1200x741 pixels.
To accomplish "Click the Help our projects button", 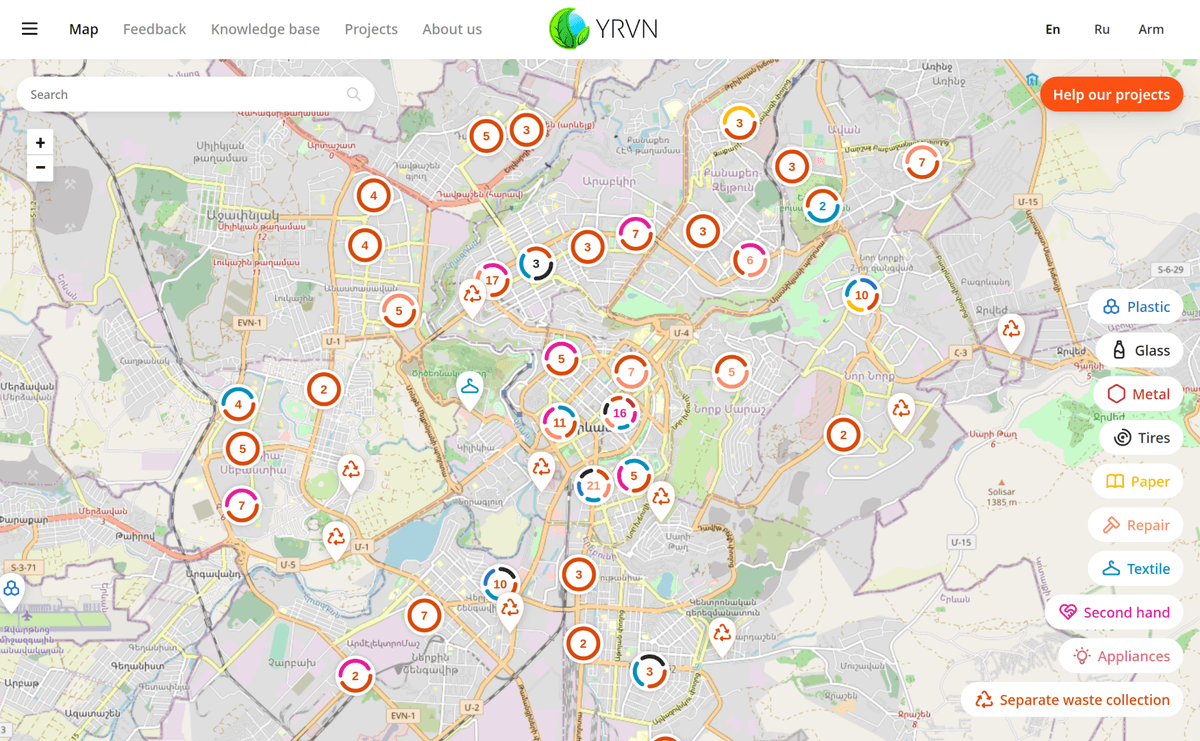I will click(1111, 94).
